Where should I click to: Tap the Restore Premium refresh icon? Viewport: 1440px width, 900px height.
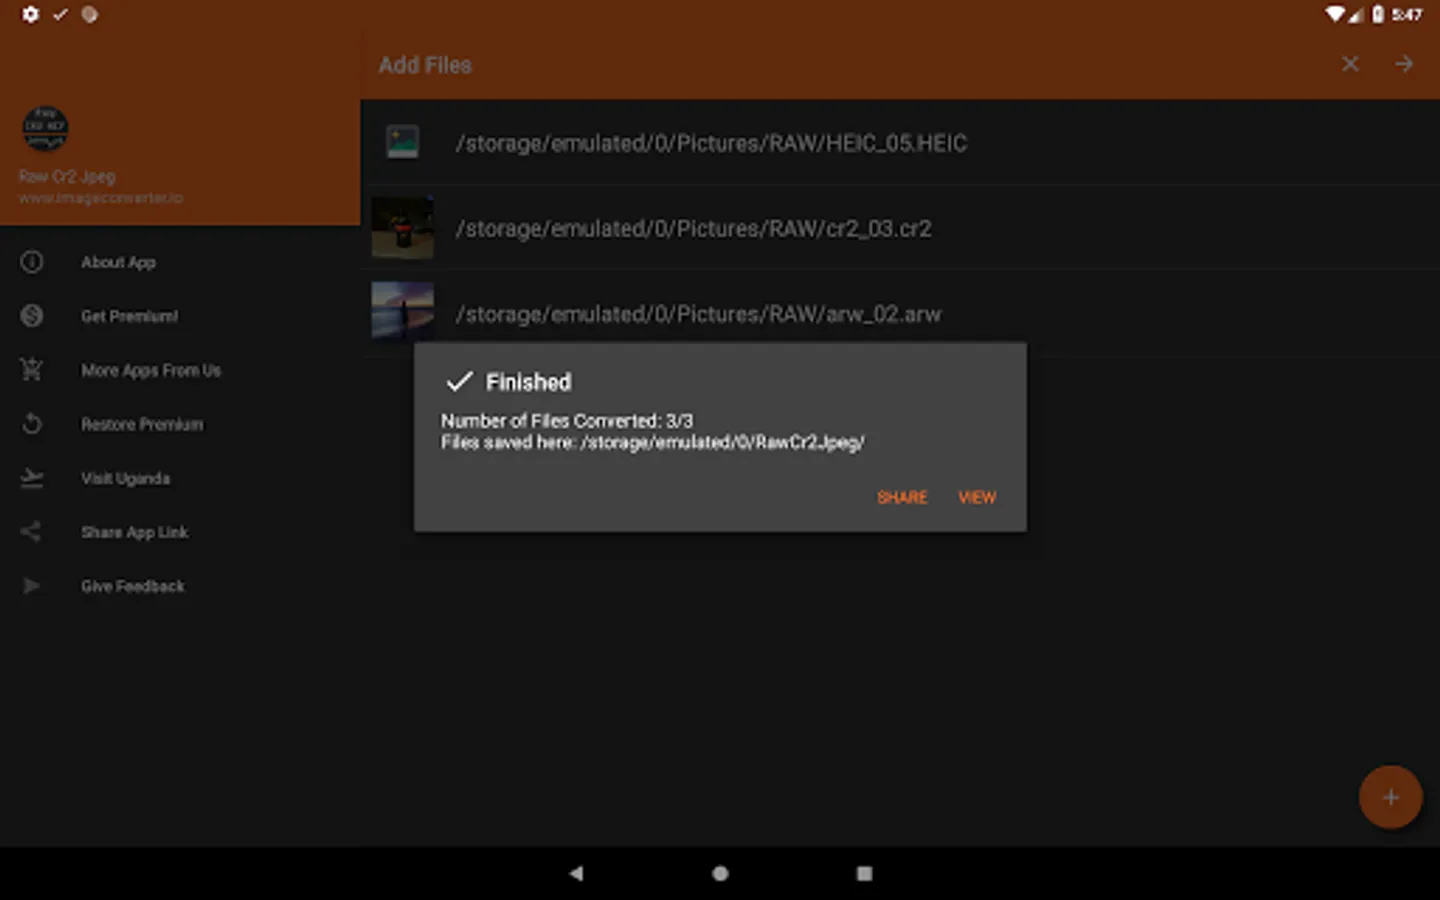(x=32, y=424)
